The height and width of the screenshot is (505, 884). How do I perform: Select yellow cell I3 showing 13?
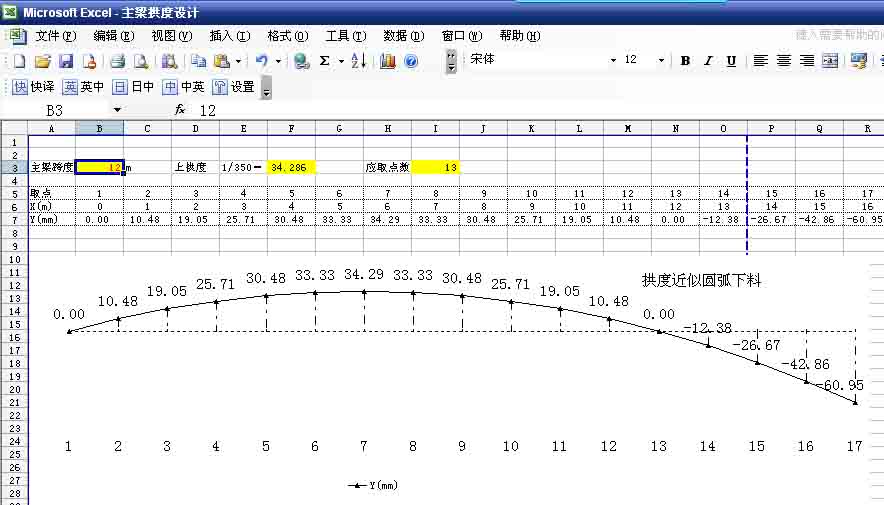[x=435, y=167]
